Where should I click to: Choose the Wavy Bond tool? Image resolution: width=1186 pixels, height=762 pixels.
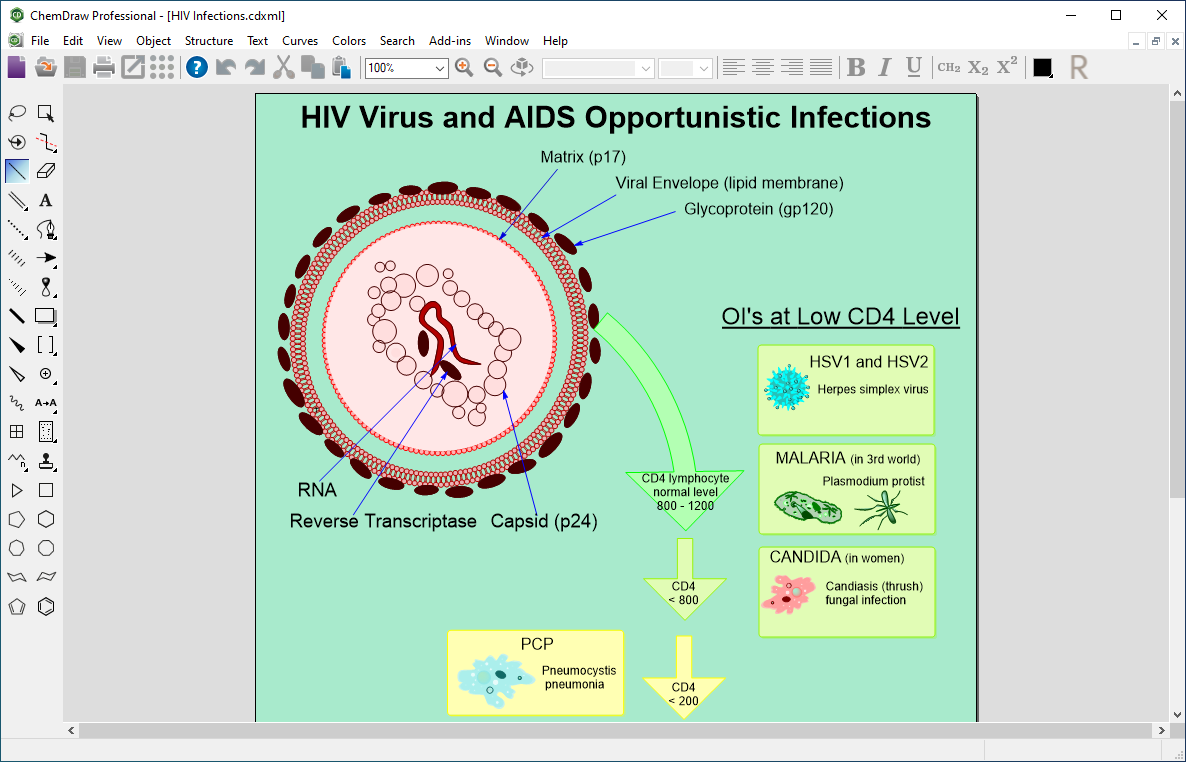pos(17,403)
